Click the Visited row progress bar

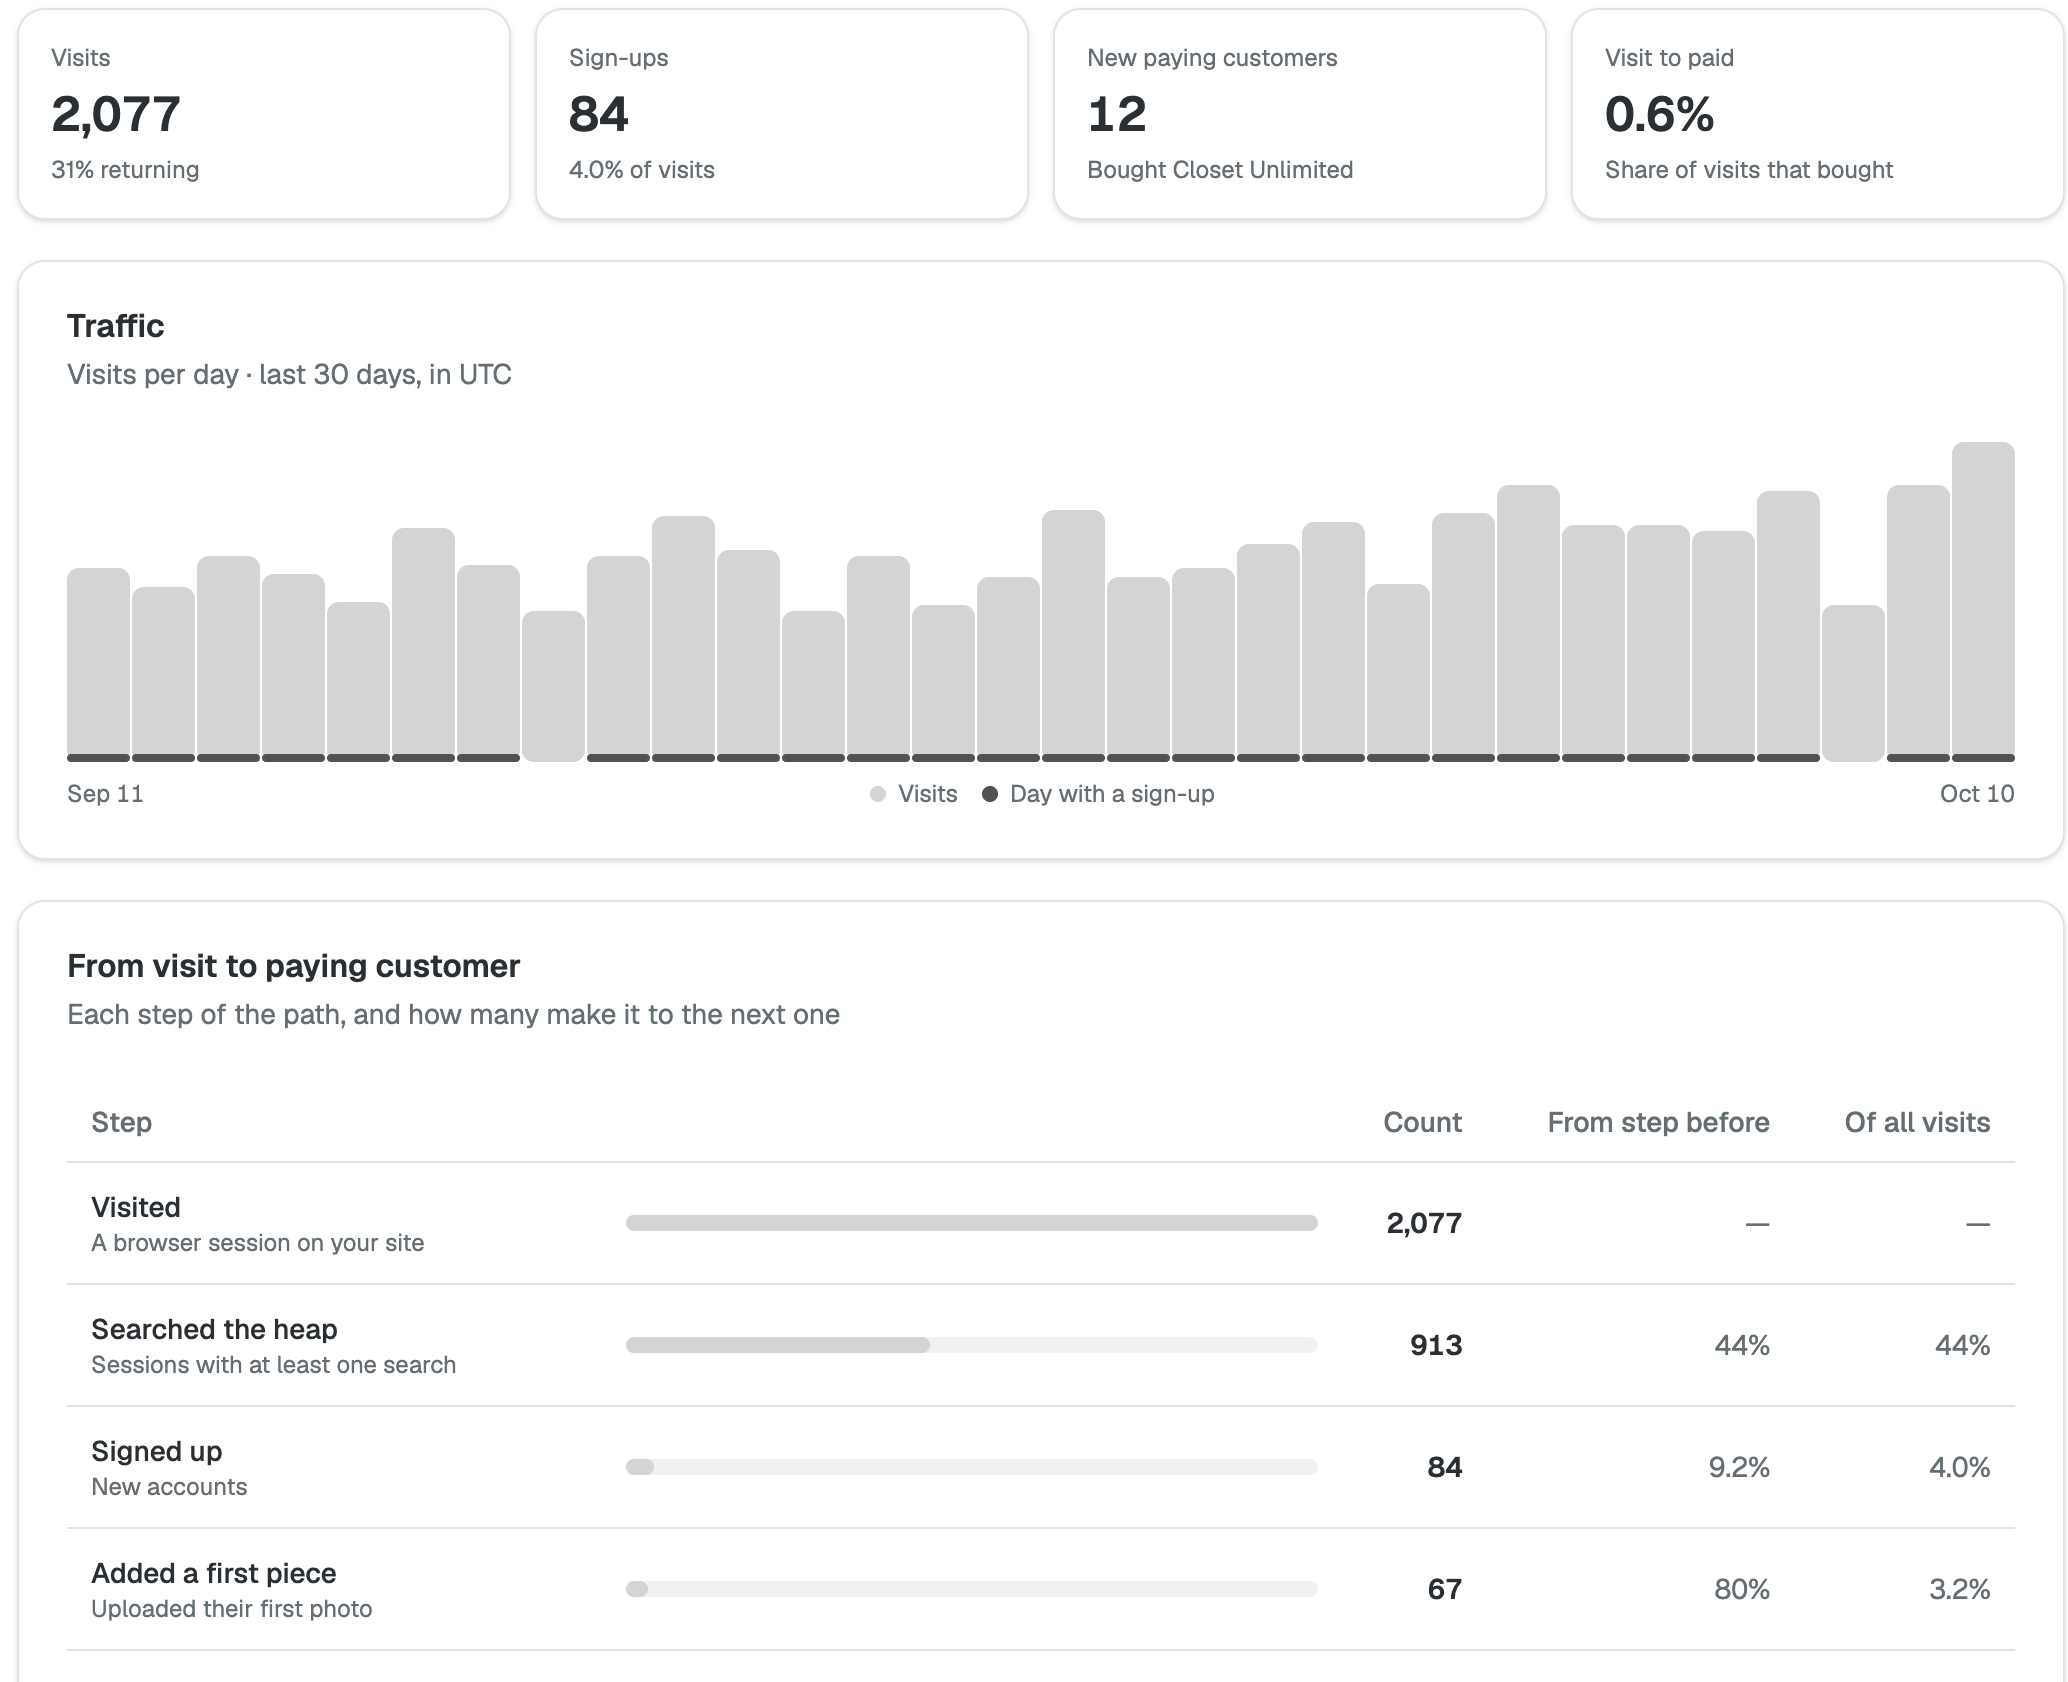(x=972, y=1223)
